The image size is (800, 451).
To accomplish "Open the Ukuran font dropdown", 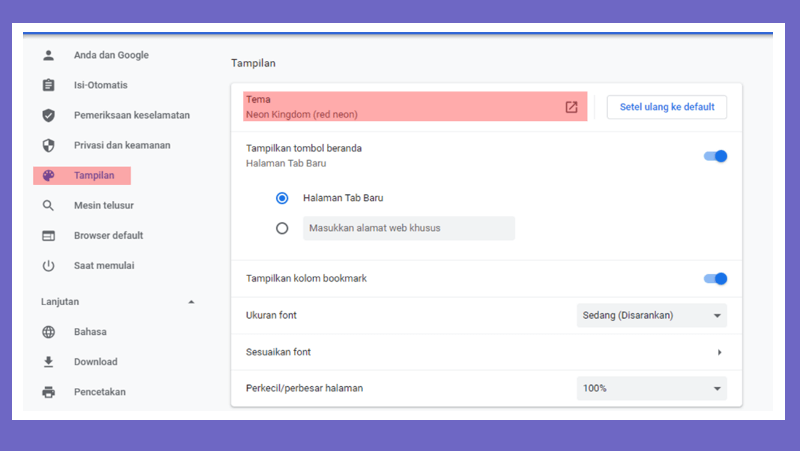I will click(652, 316).
